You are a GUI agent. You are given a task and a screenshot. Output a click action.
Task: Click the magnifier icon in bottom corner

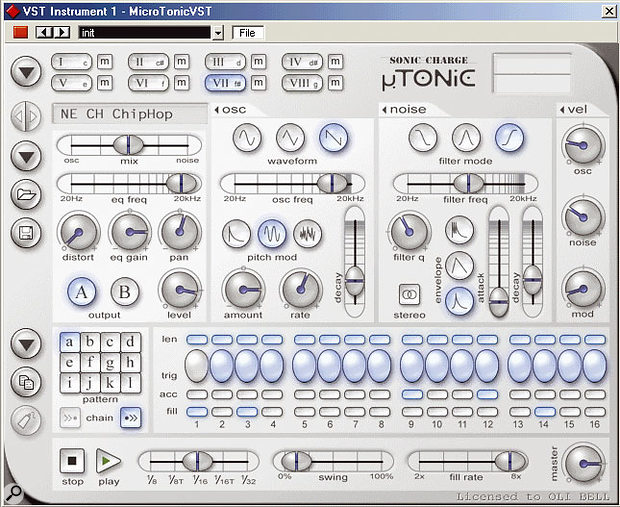pyautogui.click(x=14, y=493)
